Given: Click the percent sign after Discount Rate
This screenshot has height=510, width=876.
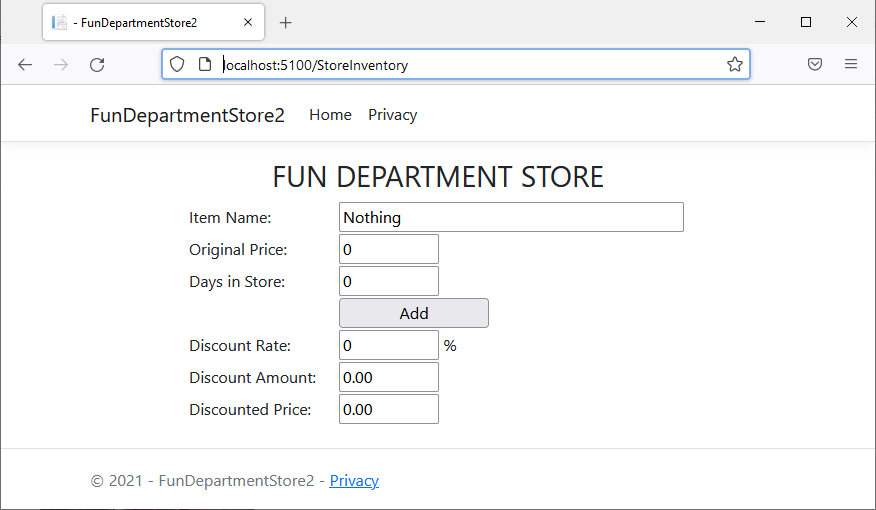Looking at the screenshot, I should 450,346.
